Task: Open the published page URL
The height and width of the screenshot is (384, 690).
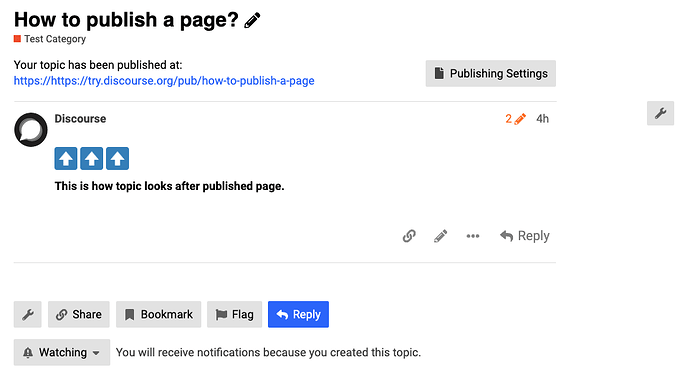Action: (x=164, y=81)
